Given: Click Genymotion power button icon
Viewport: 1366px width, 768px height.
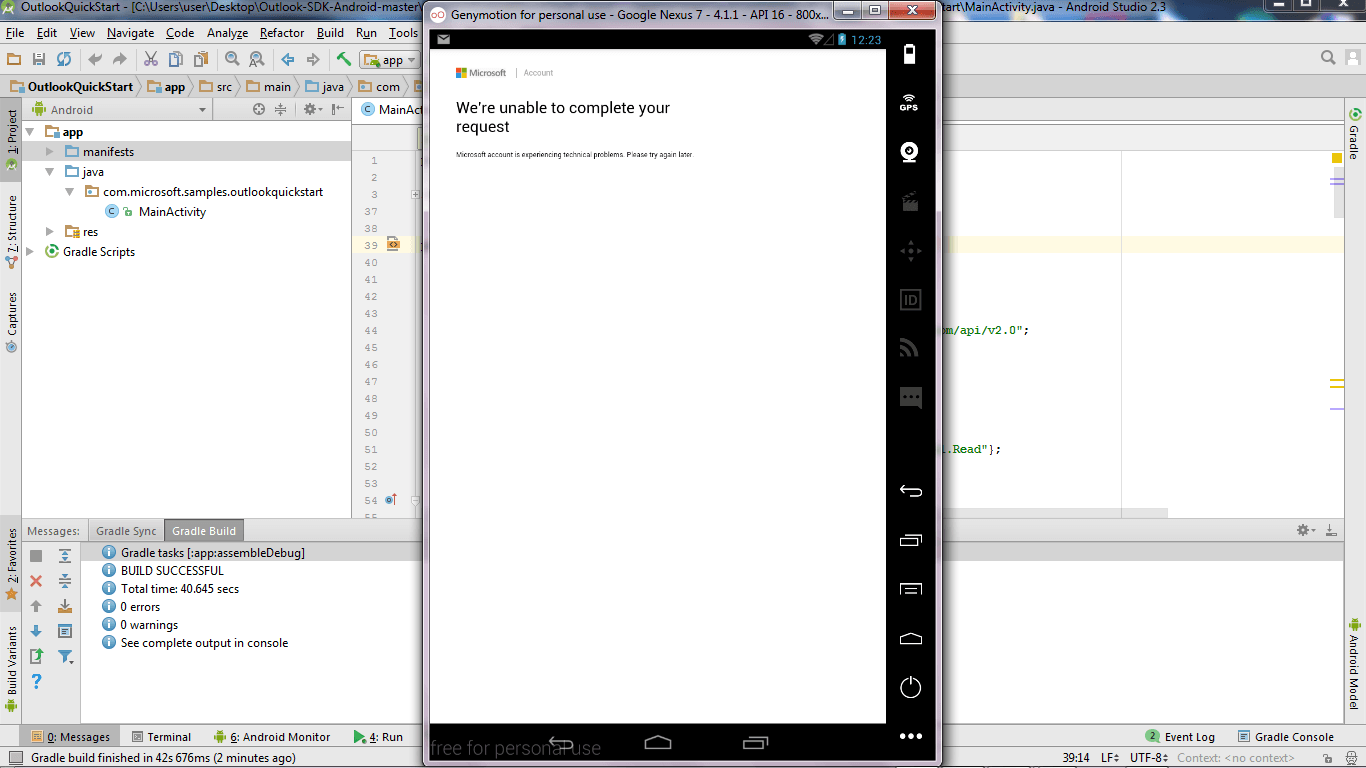Looking at the screenshot, I should pyautogui.click(x=910, y=687).
